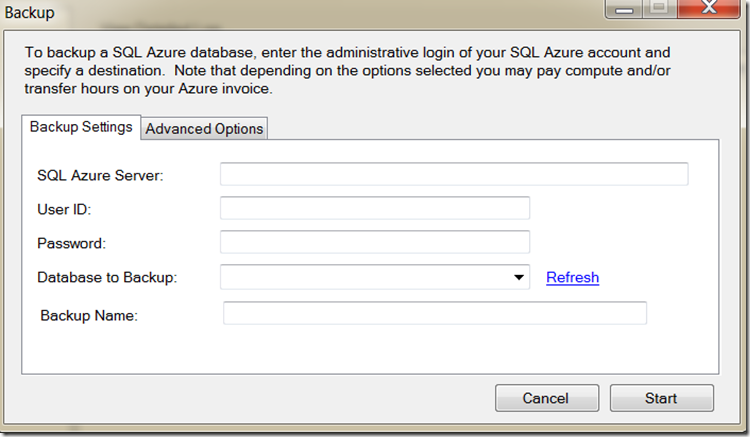Start the backup with Start button
The image size is (750, 437).
pyautogui.click(x=662, y=398)
